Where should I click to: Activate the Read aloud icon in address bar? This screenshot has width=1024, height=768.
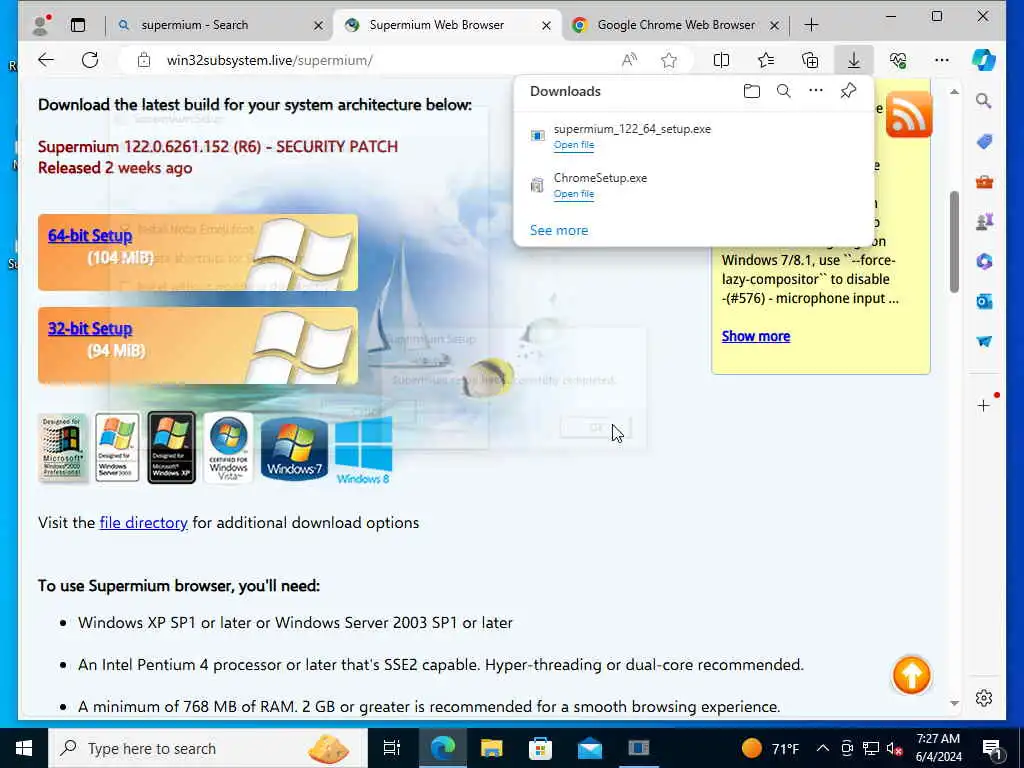pyautogui.click(x=629, y=60)
